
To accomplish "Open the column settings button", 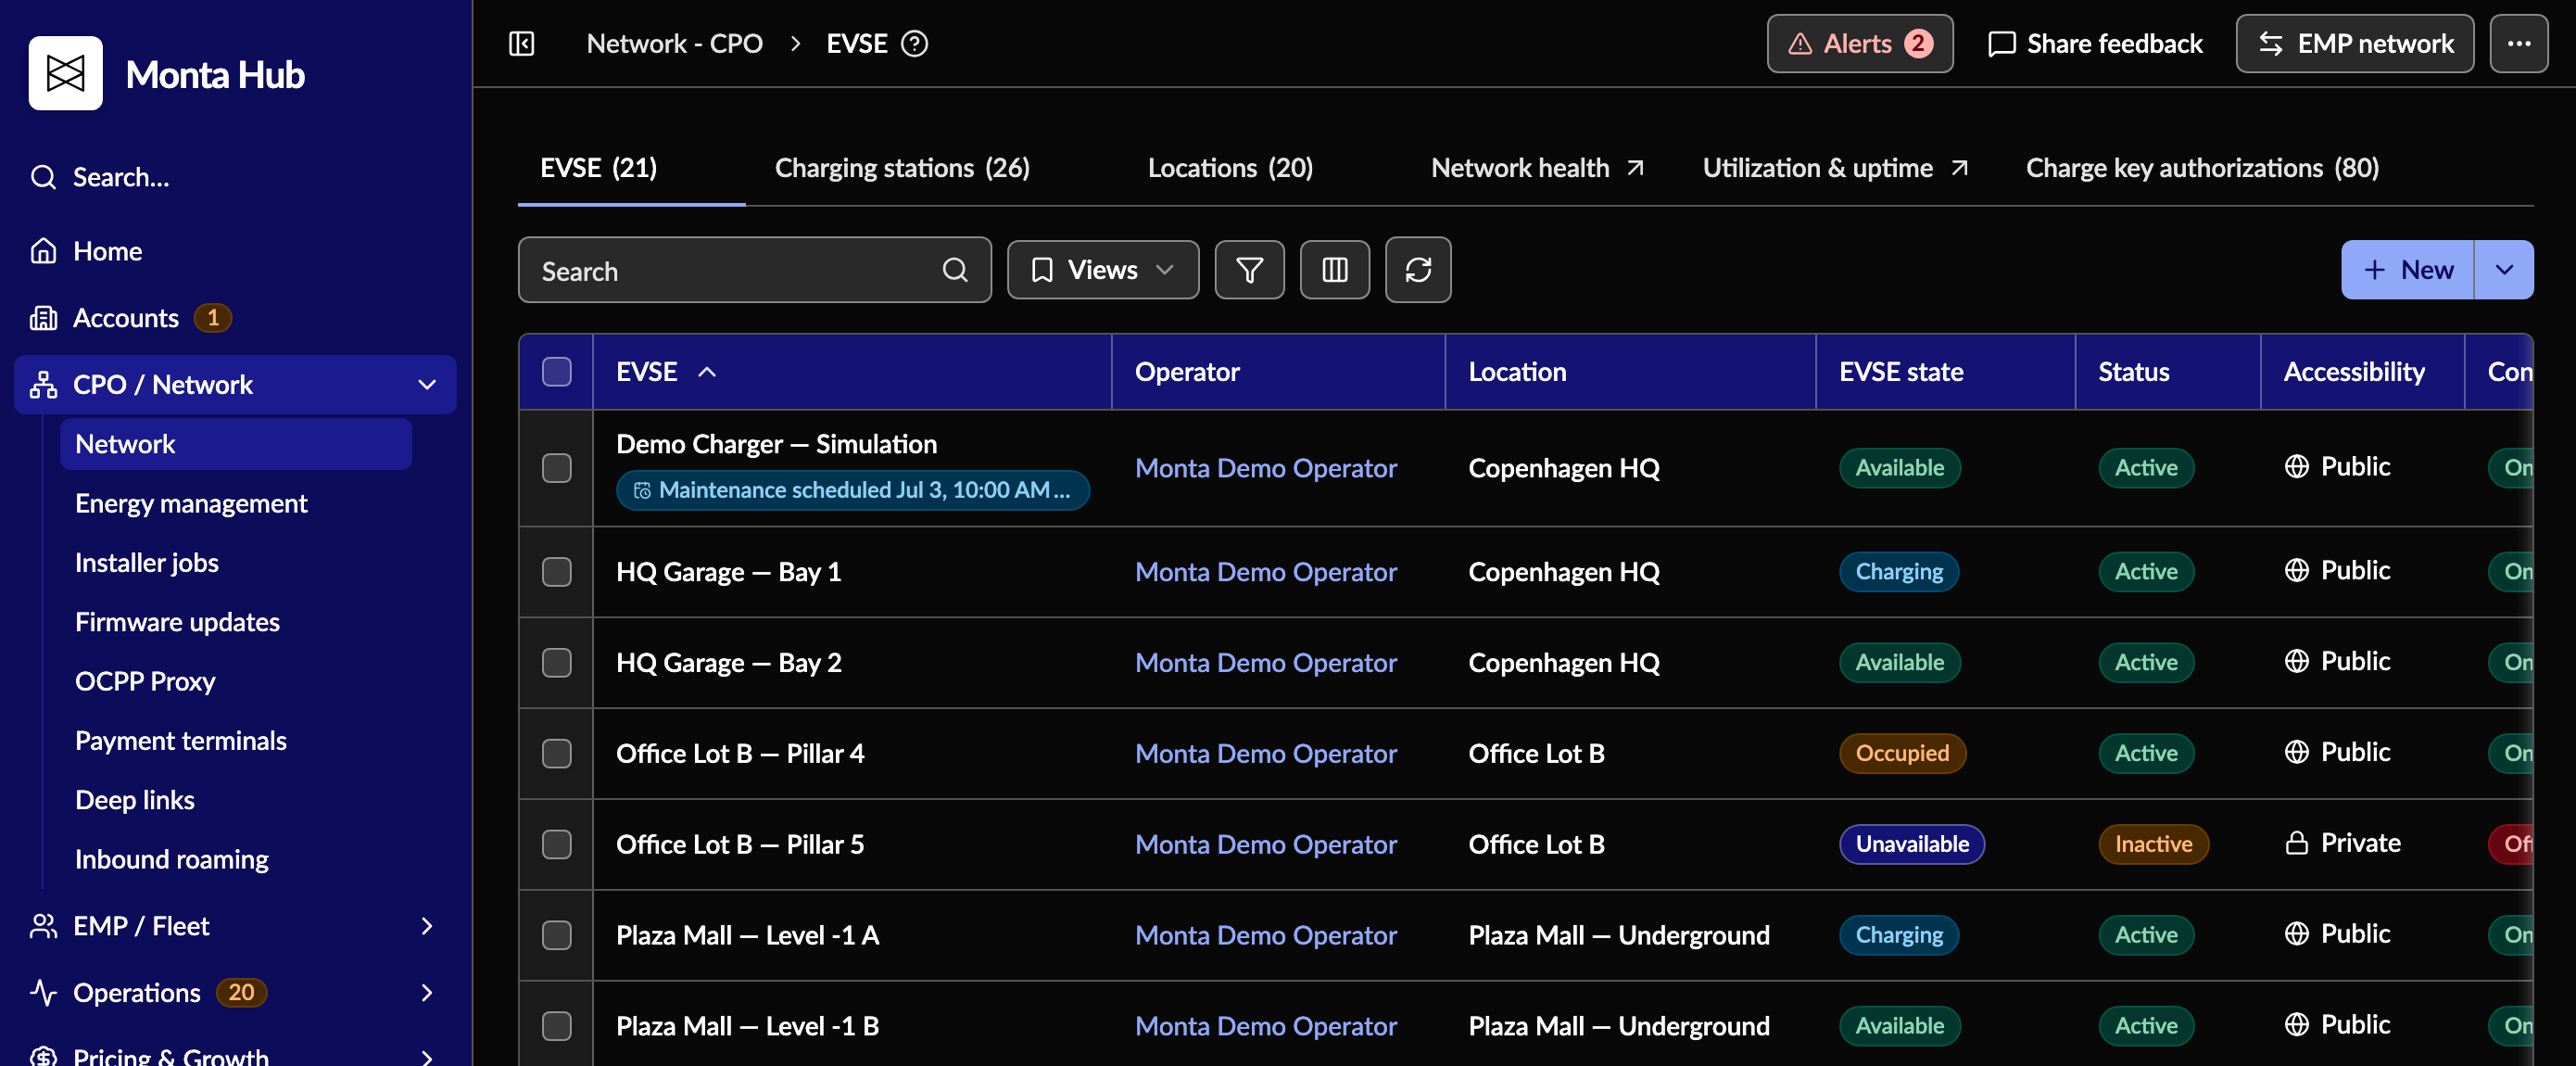I will 1334,270.
